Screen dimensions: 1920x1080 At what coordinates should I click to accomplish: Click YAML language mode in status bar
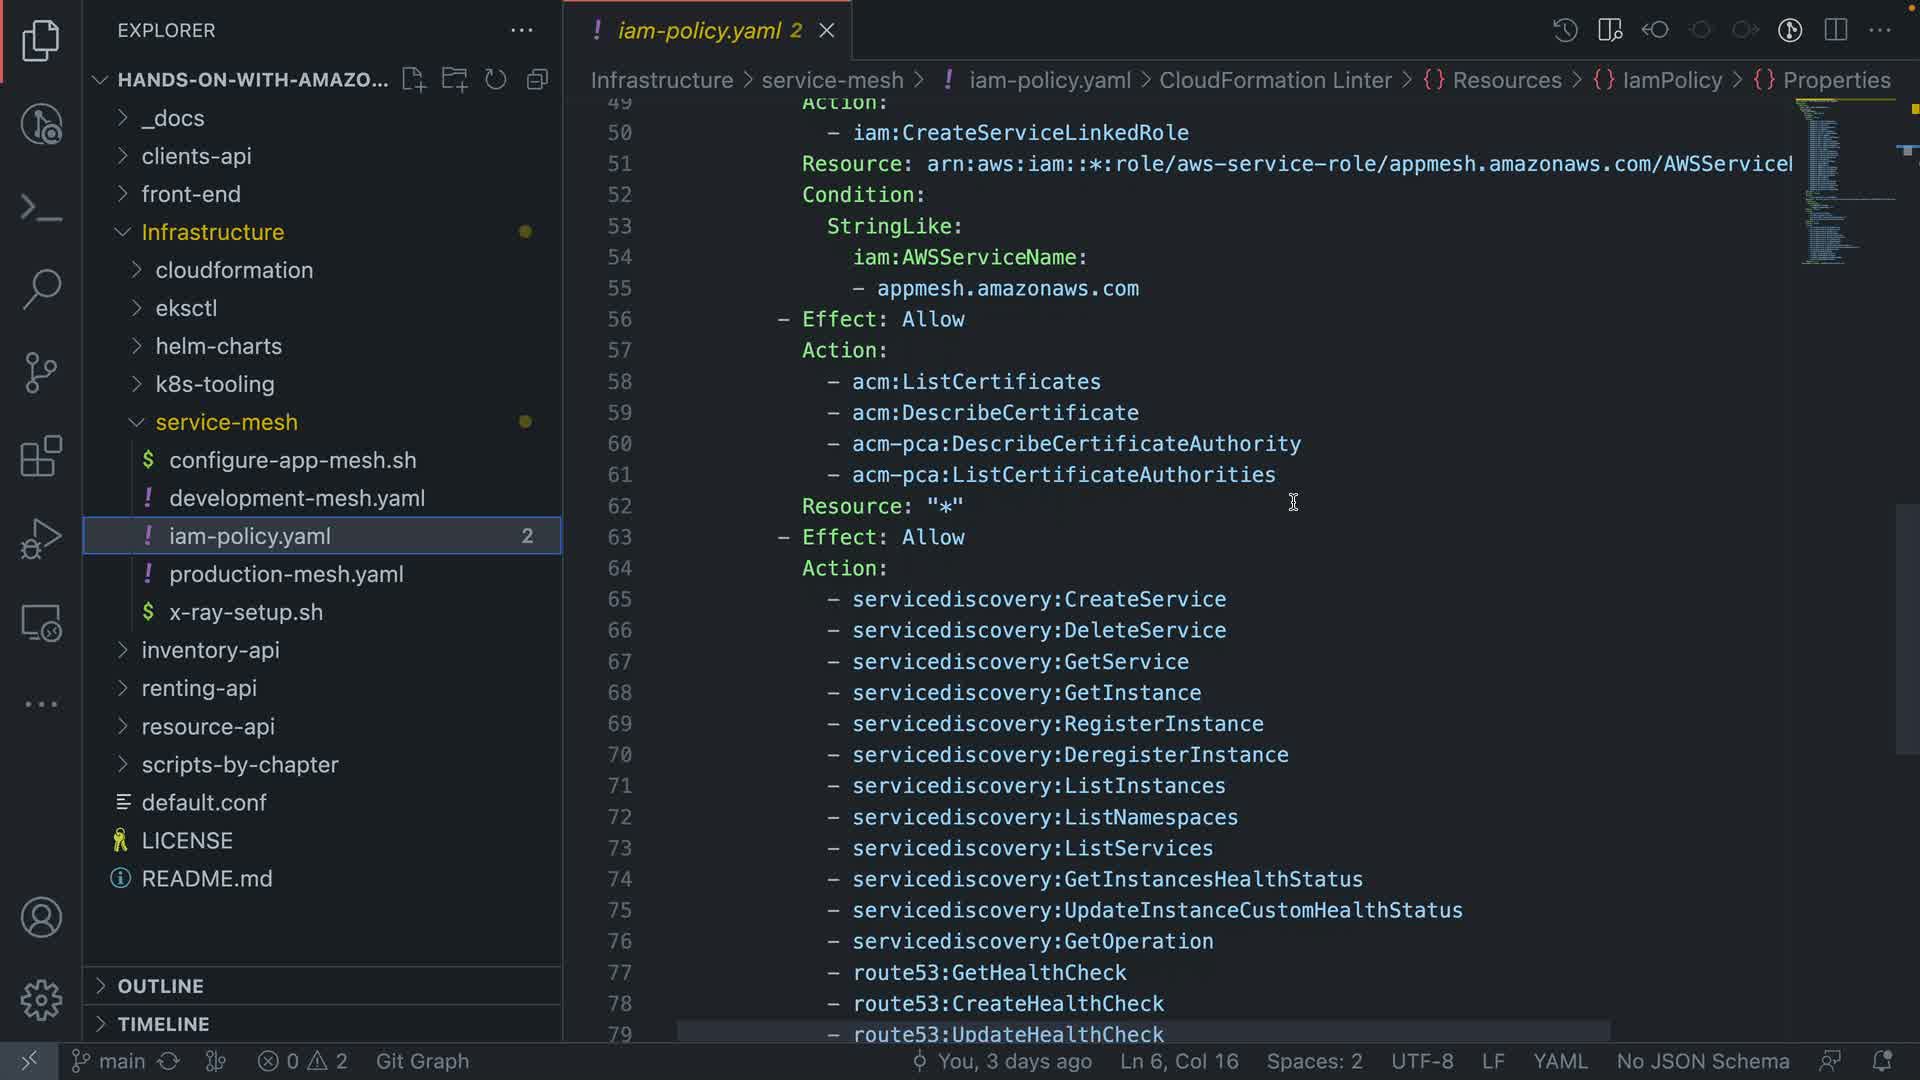(x=1560, y=1061)
